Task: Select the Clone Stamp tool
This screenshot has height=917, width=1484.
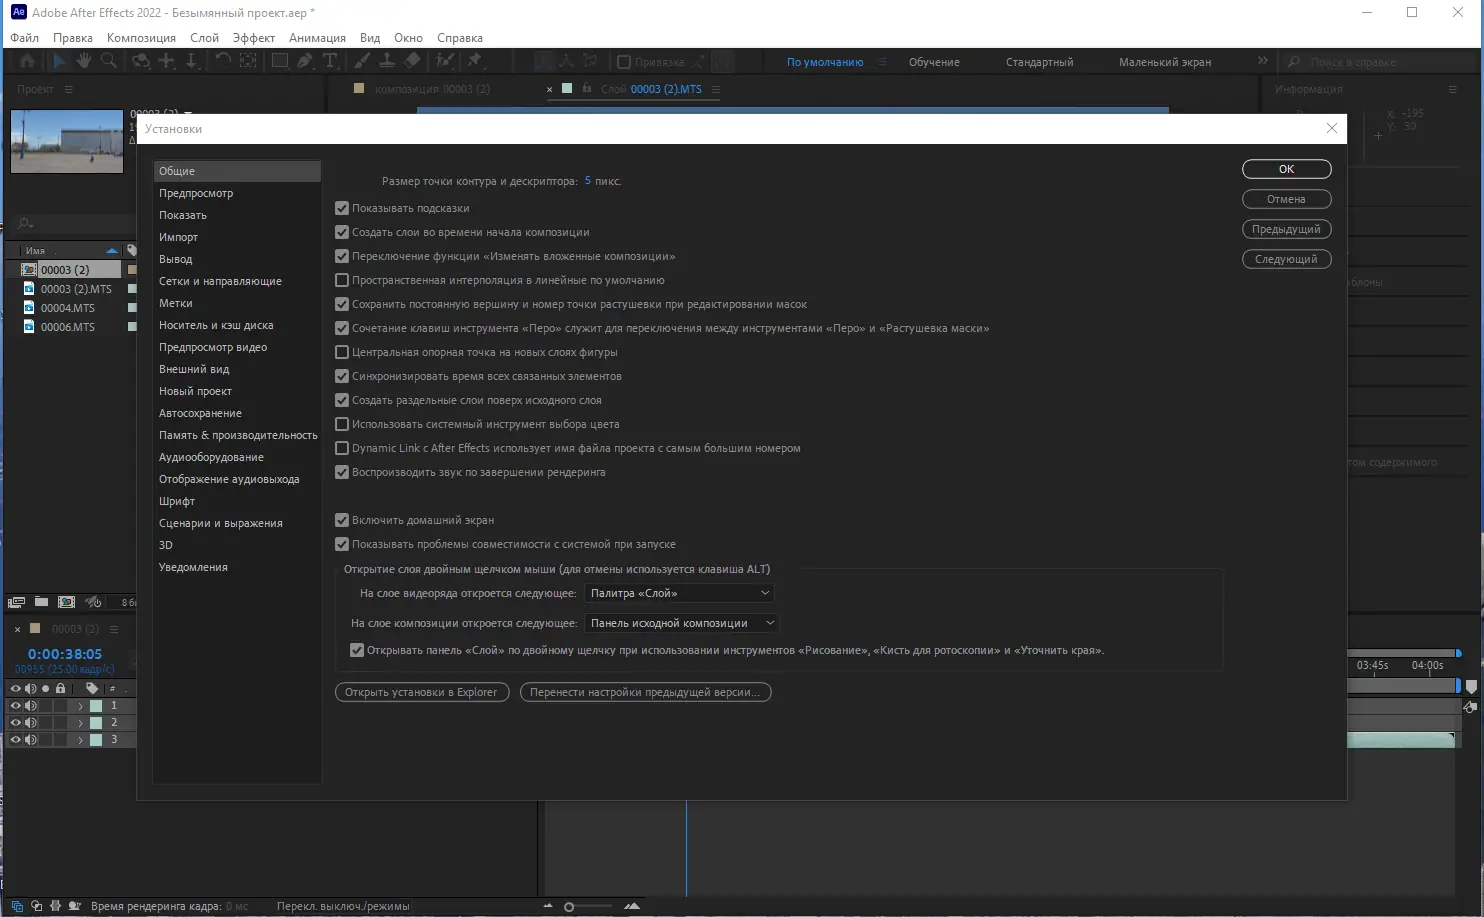Action: tap(386, 61)
